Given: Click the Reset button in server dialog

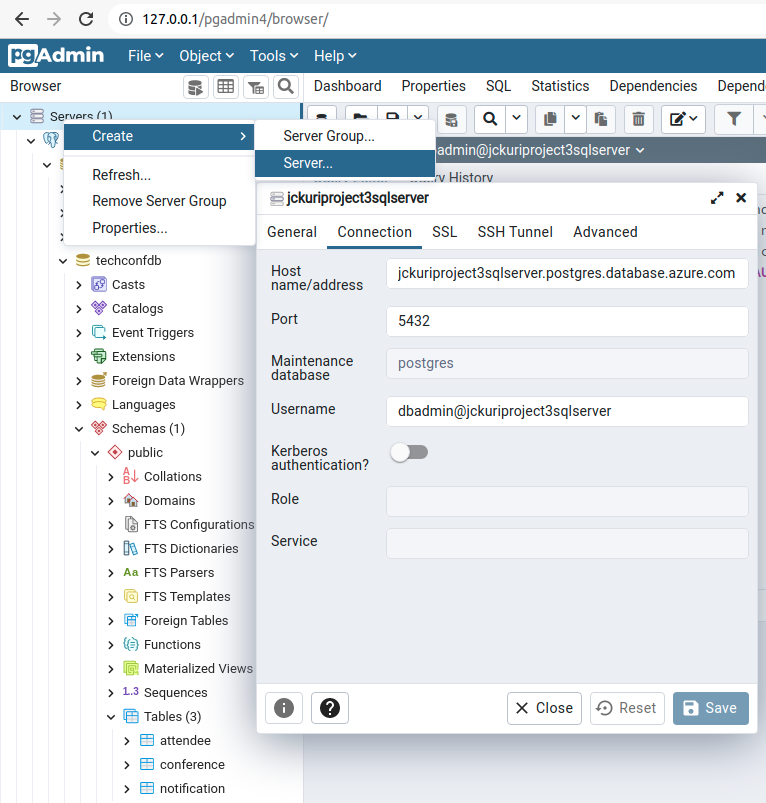Looking at the screenshot, I should (x=627, y=708).
